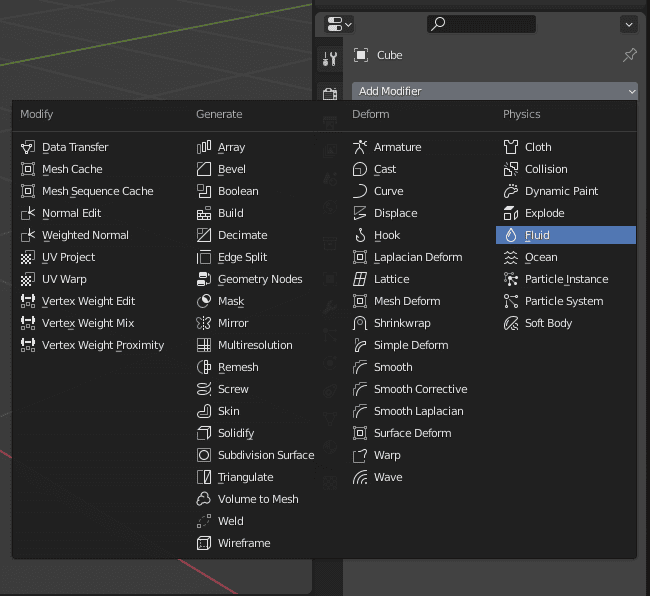
Task: Open the Add Modifier dropdown
Action: click(x=495, y=91)
